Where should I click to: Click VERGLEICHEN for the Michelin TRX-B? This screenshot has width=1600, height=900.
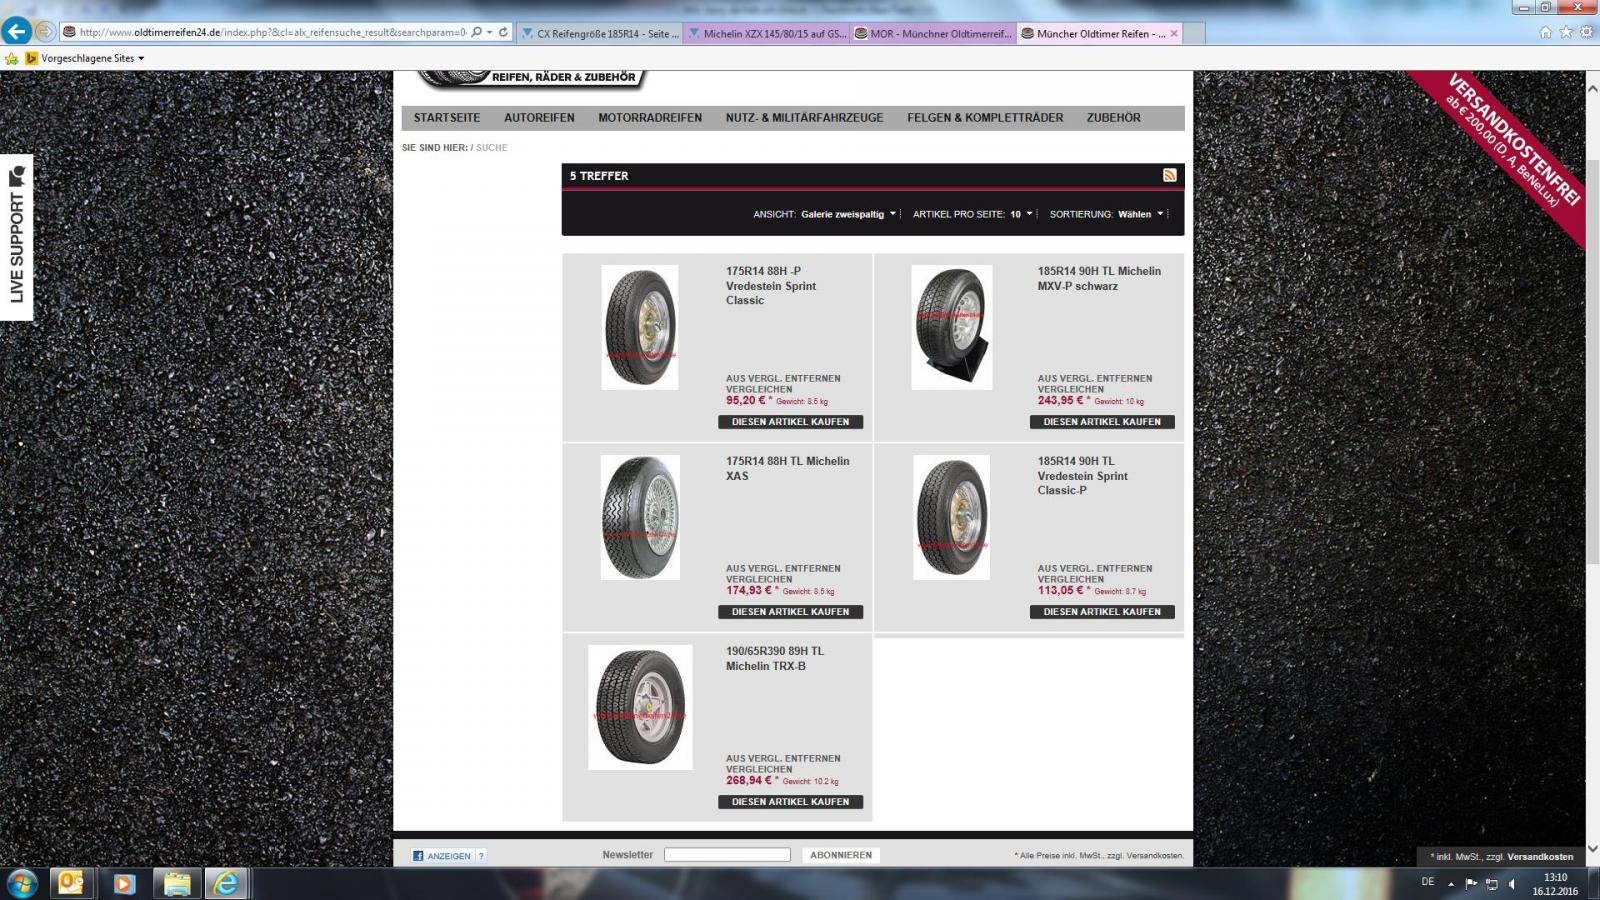pyautogui.click(x=759, y=769)
